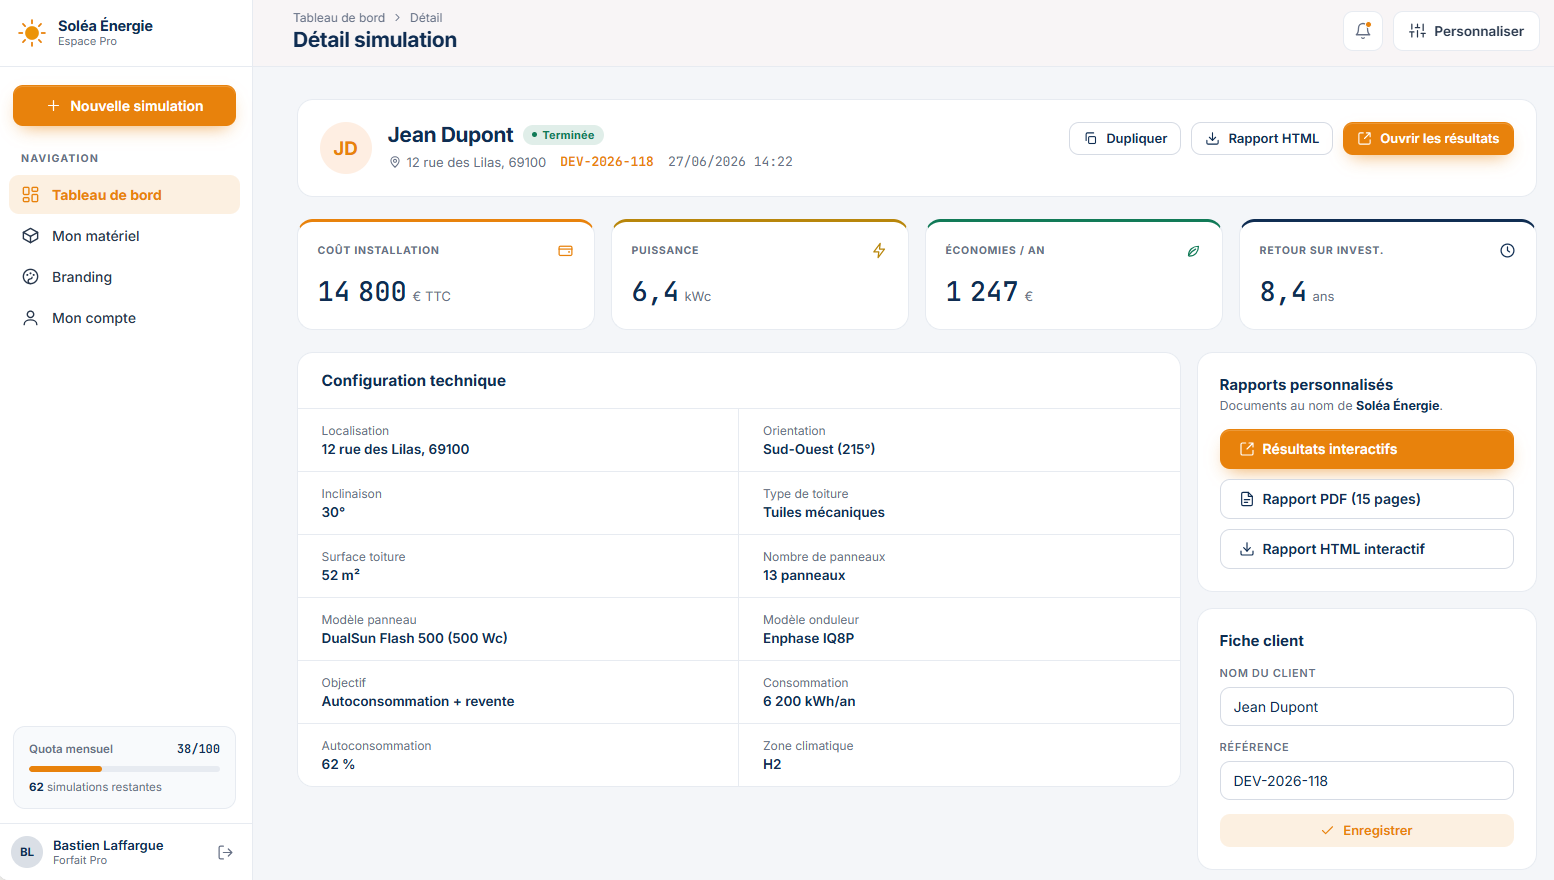Image resolution: width=1554 pixels, height=880 pixels.
Task: Click the plus icon in Nouvelle simulation
Action: pyautogui.click(x=54, y=106)
